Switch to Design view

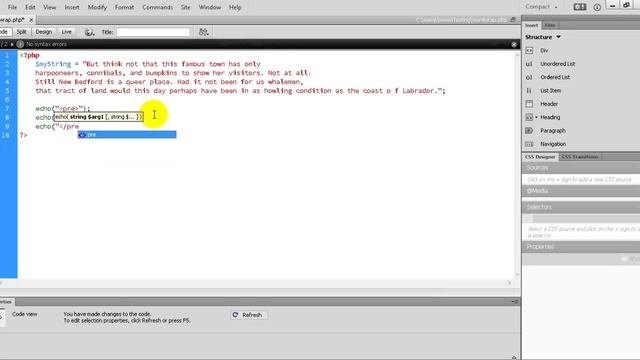point(43,32)
